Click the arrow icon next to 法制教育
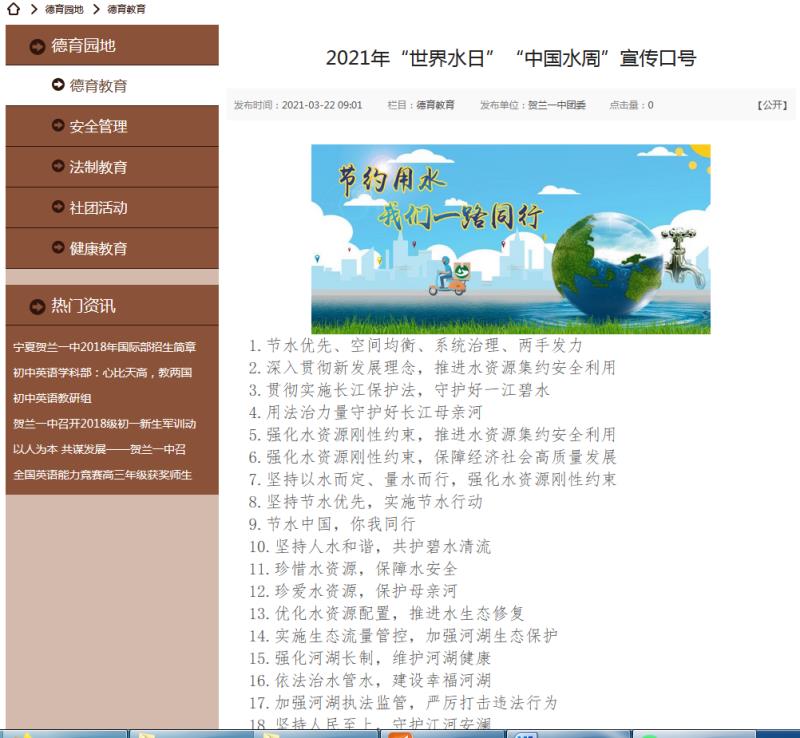The width and height of the screenshot is (800, 738). tap(59, 167)
